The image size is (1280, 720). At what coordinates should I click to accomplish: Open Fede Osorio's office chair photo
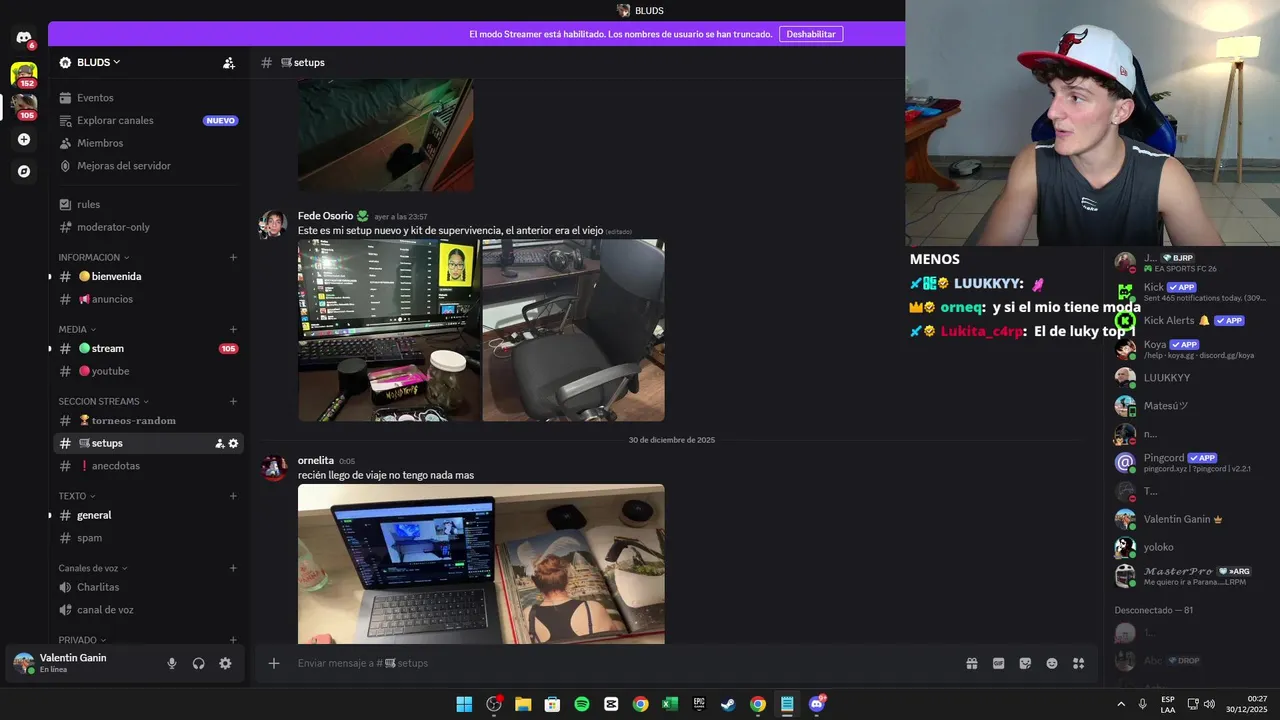(573, 330)
